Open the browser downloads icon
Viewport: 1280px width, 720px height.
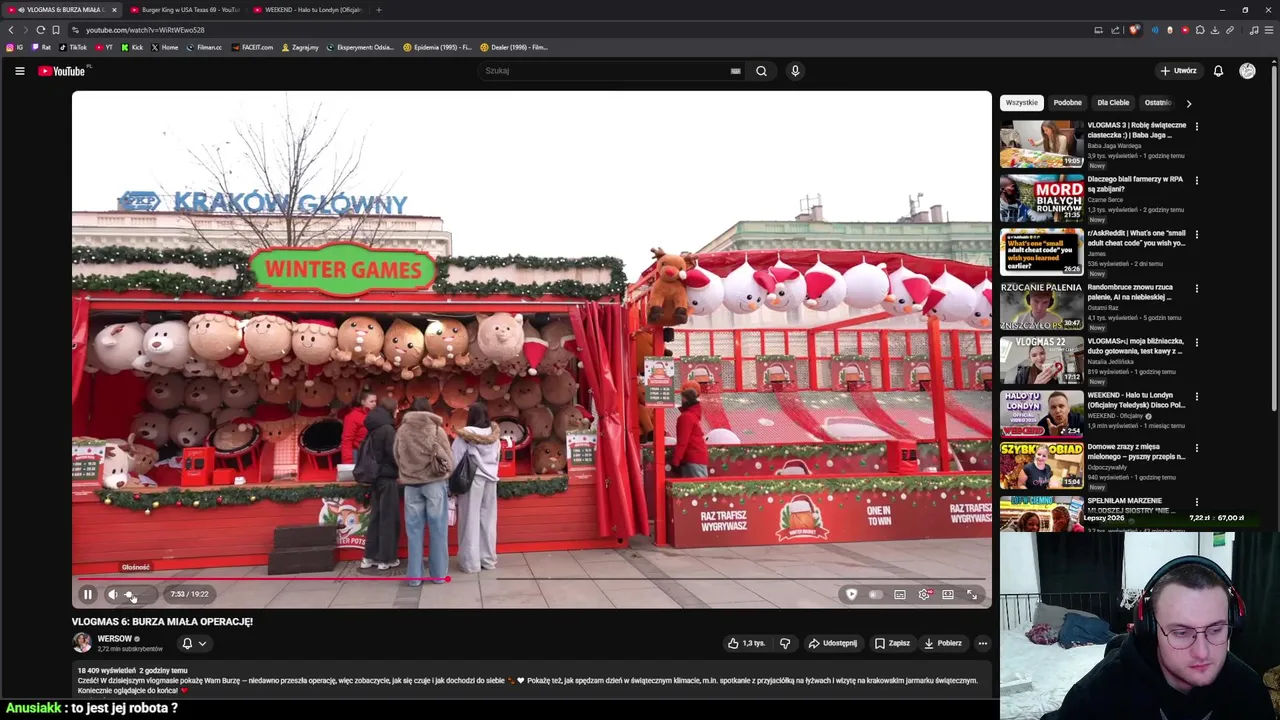(x=1215, y=30)
